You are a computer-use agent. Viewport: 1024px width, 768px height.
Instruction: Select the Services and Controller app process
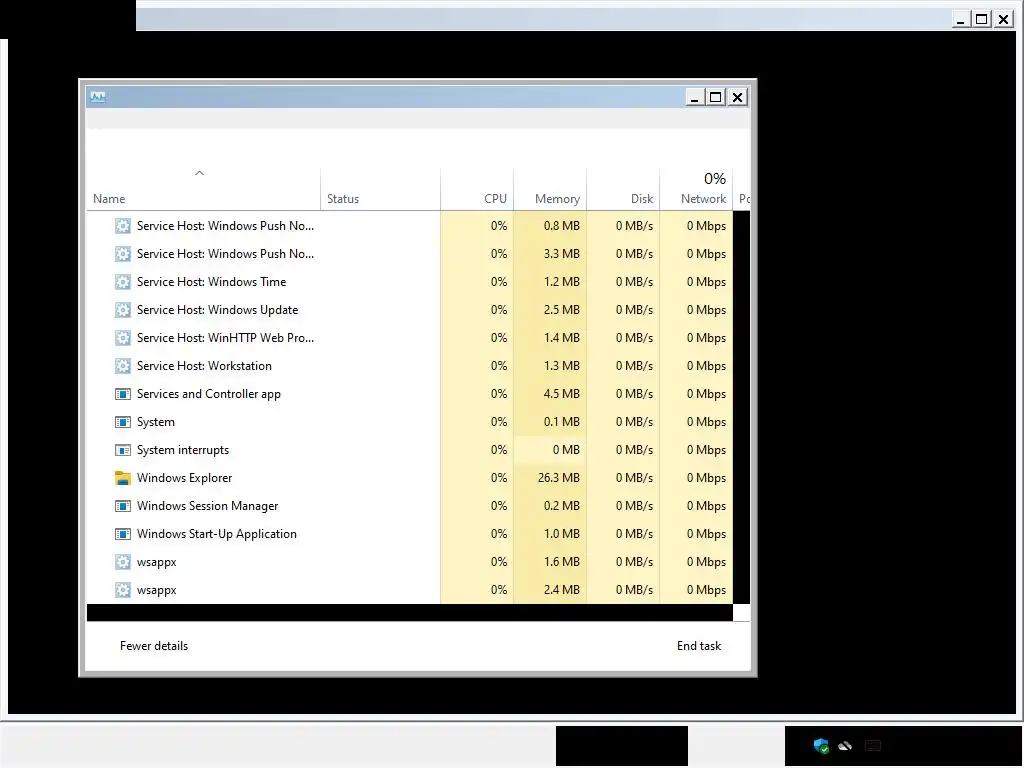click(208, 394)
